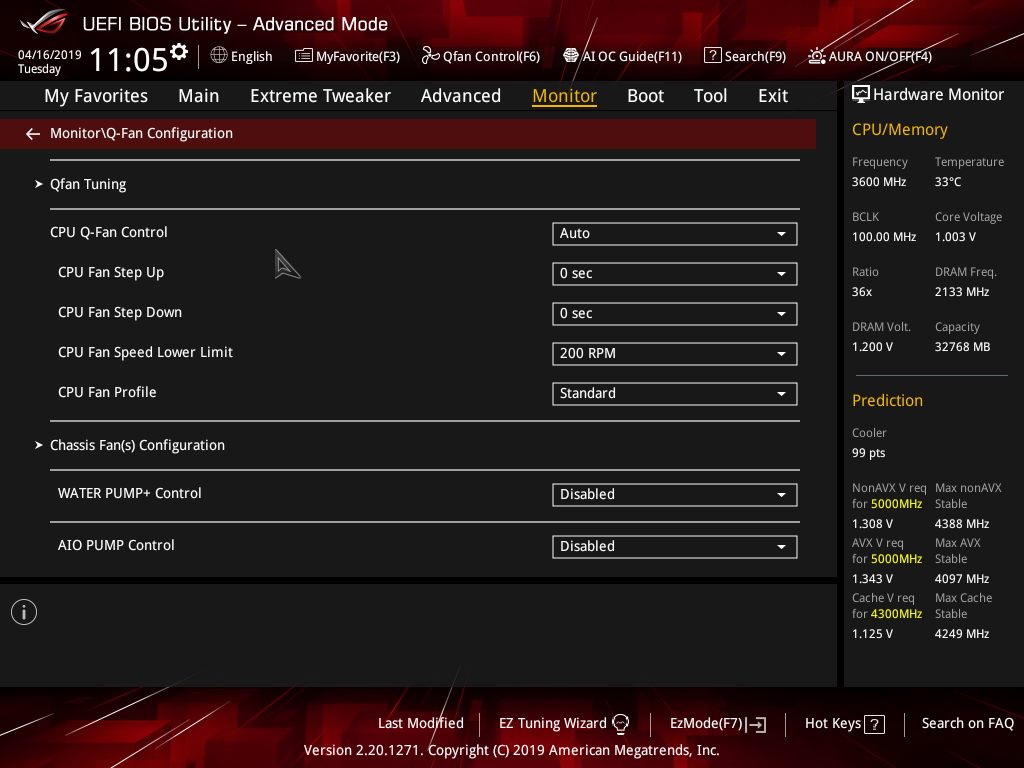1024x768 pixels.
Task: Open the CPU Fan Step Down dropdown
Action: [675, 313]
